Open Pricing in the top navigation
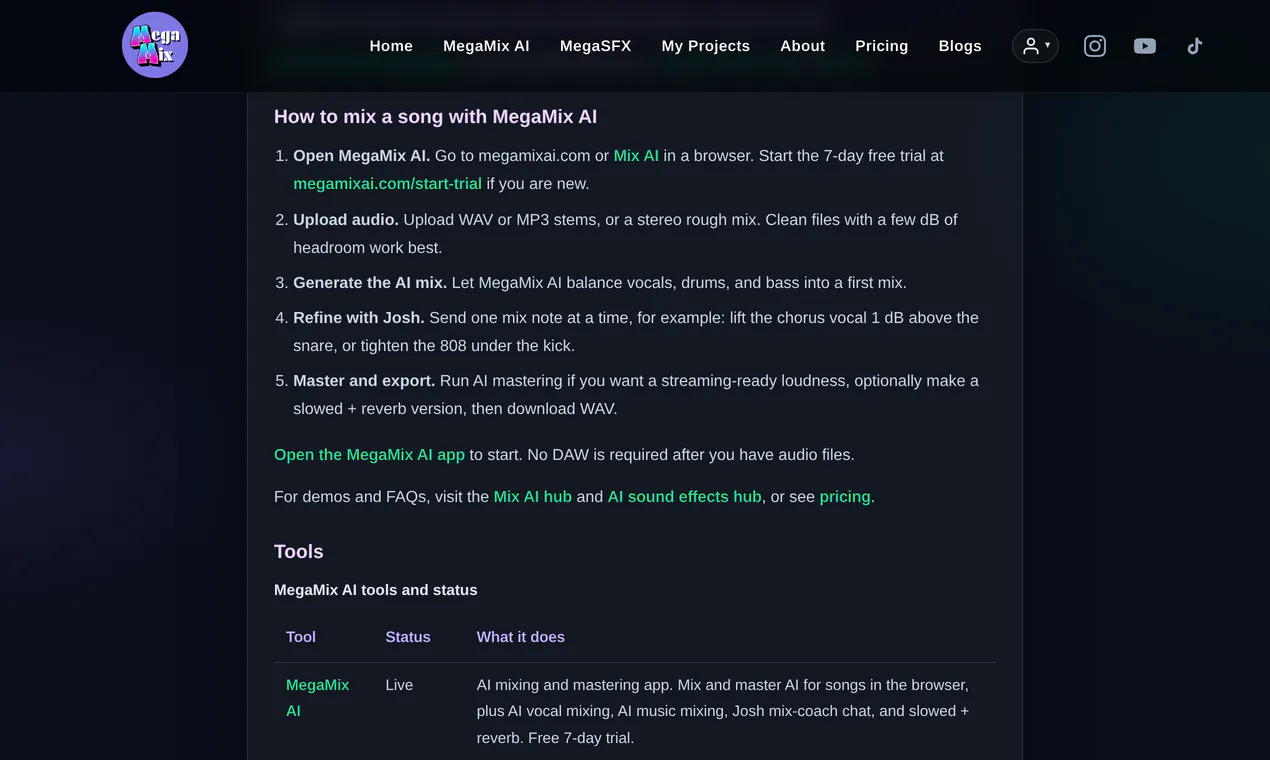Image resolution: width=1270 pixels, height=760 pixels. tap(881, 46)
